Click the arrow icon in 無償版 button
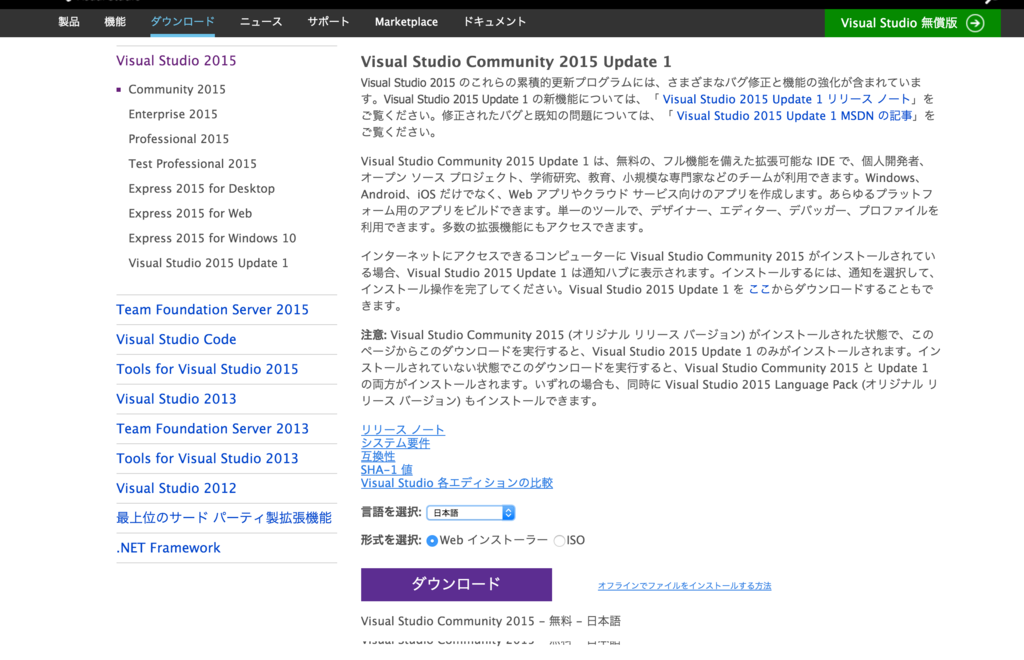The image size is (1024, 660). (975, 24)
